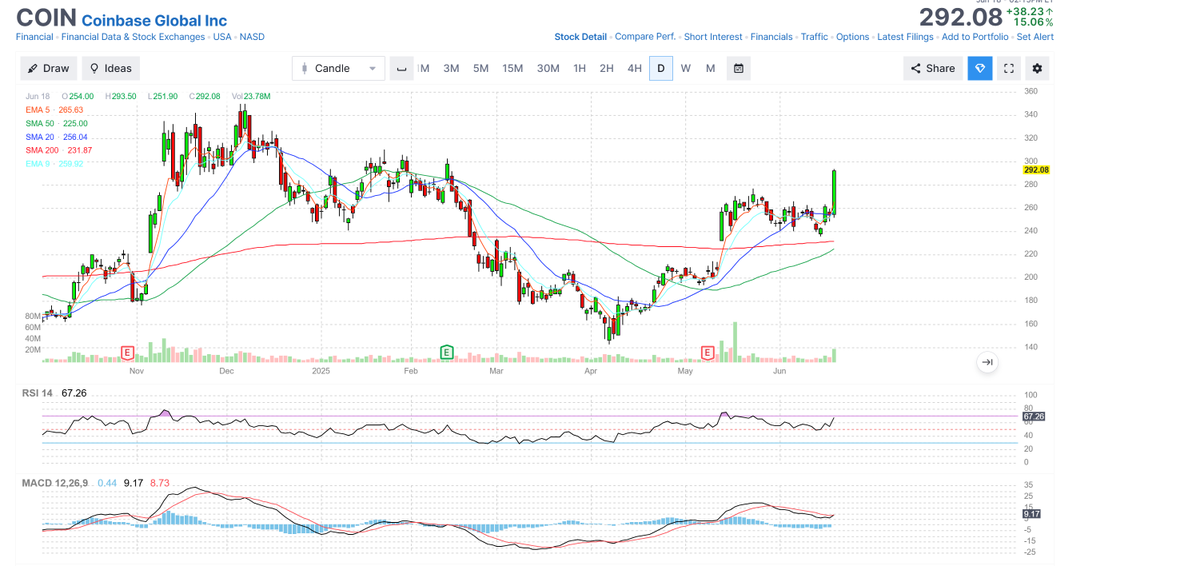Click the 292.08 price tag on axis
1200x566 pixels.
tap(1035, 170)
